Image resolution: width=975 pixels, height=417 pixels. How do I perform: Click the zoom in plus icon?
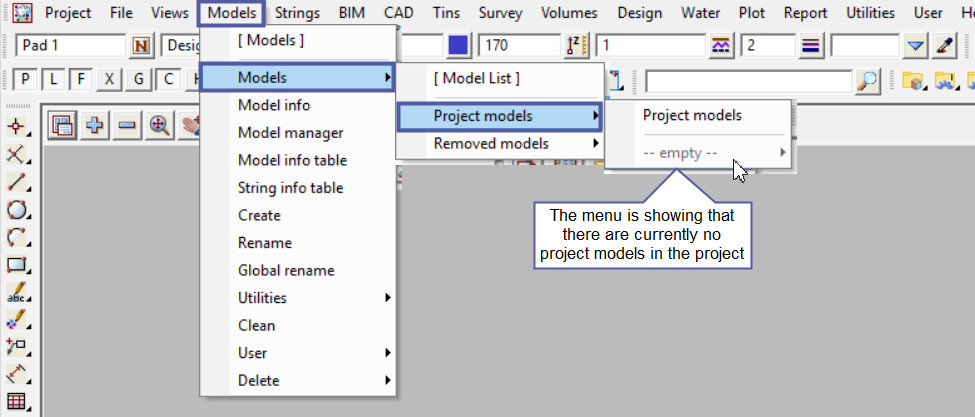click(96, 125)
